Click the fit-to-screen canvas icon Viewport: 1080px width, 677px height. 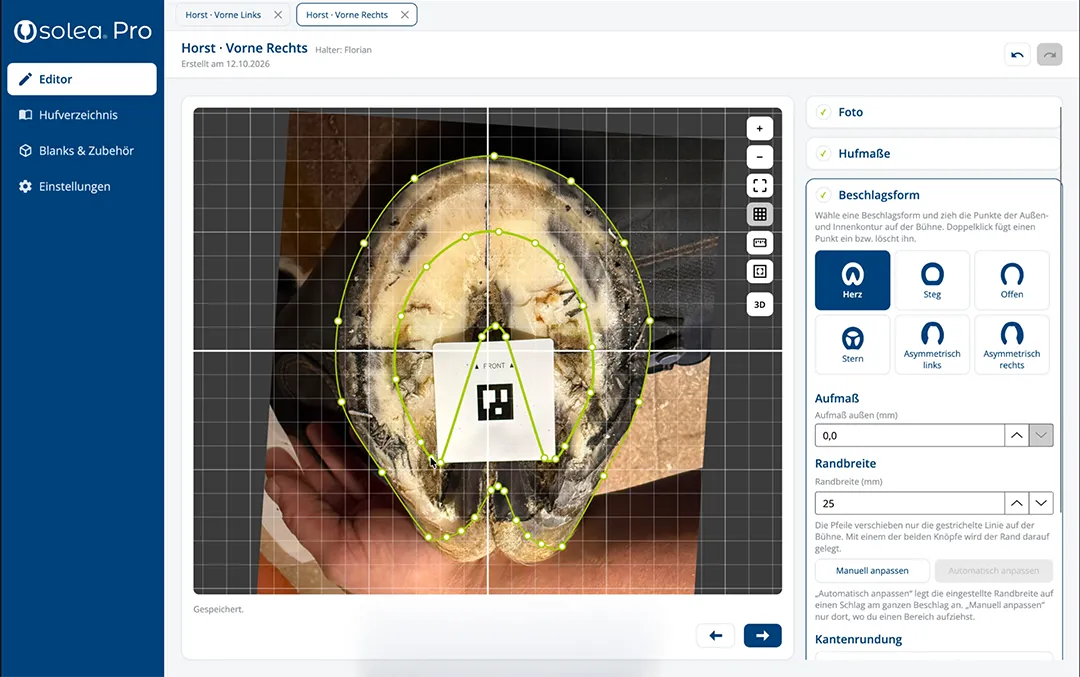(760, 186)
